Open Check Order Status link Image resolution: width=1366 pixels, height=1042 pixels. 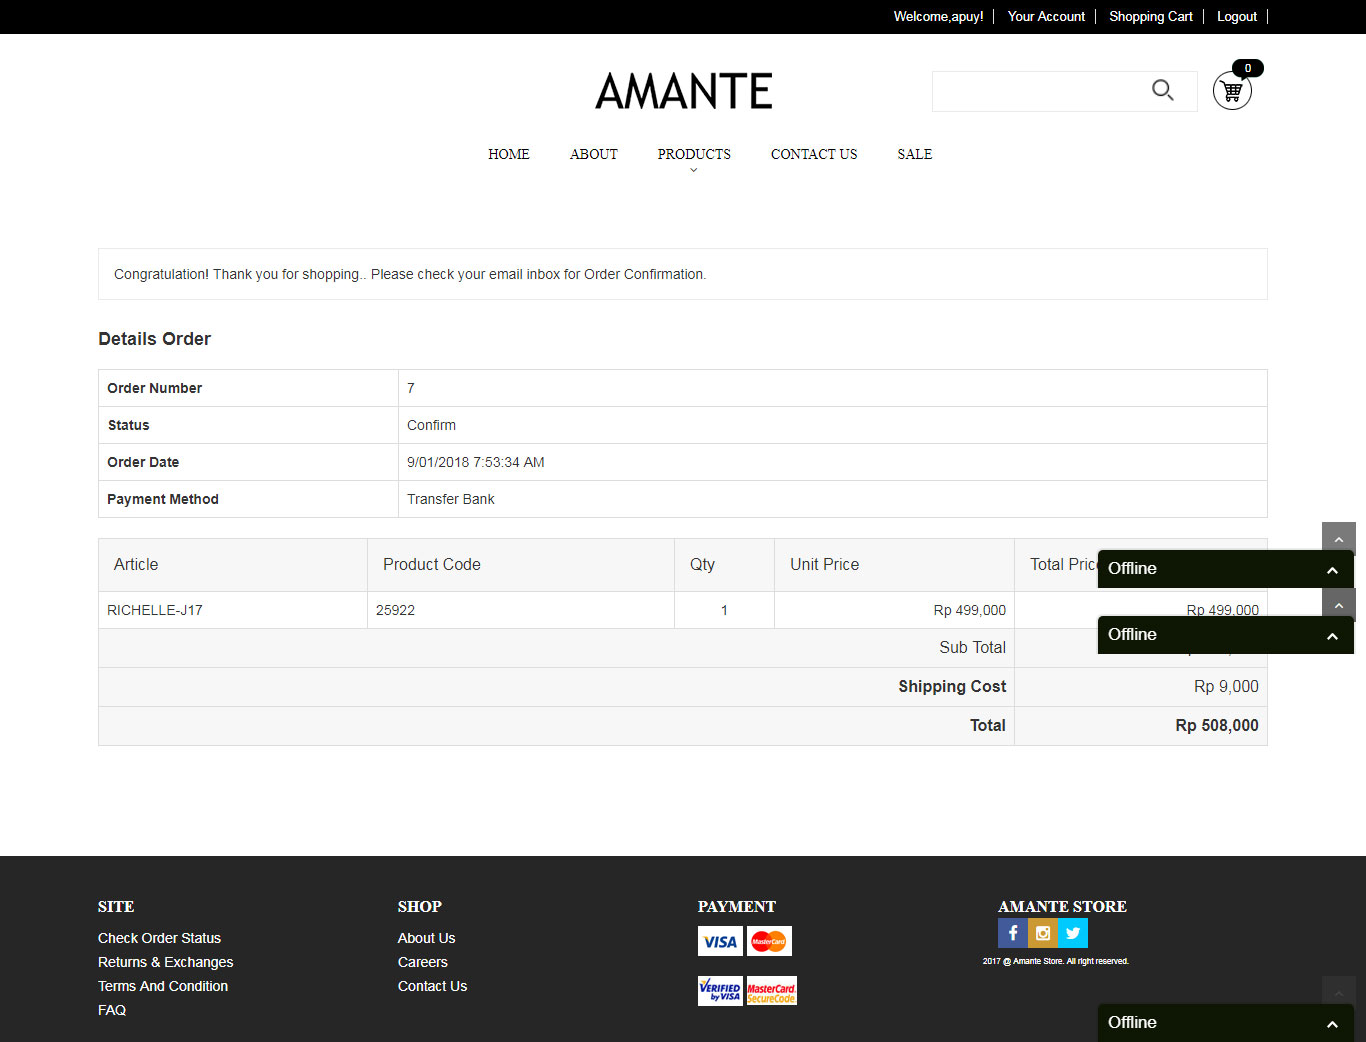click(x=159, y=938)
